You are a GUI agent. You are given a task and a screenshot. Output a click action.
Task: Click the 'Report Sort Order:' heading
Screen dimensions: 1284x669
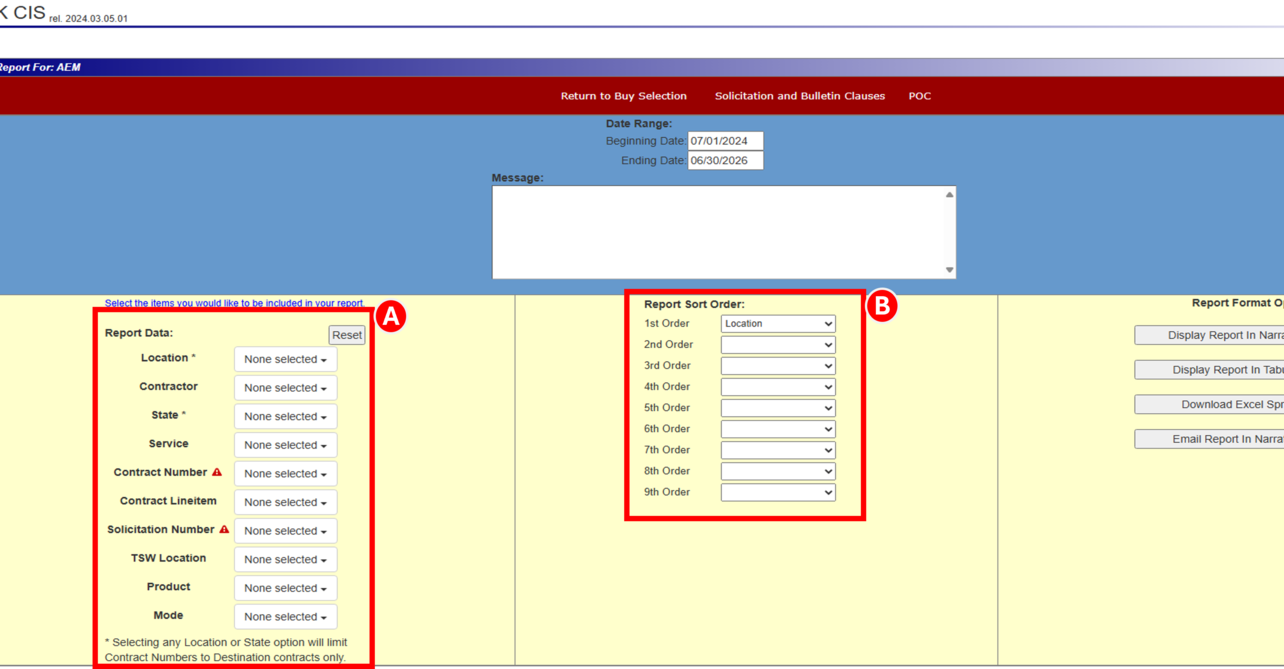pyautogui.click(x=694, y=304)
